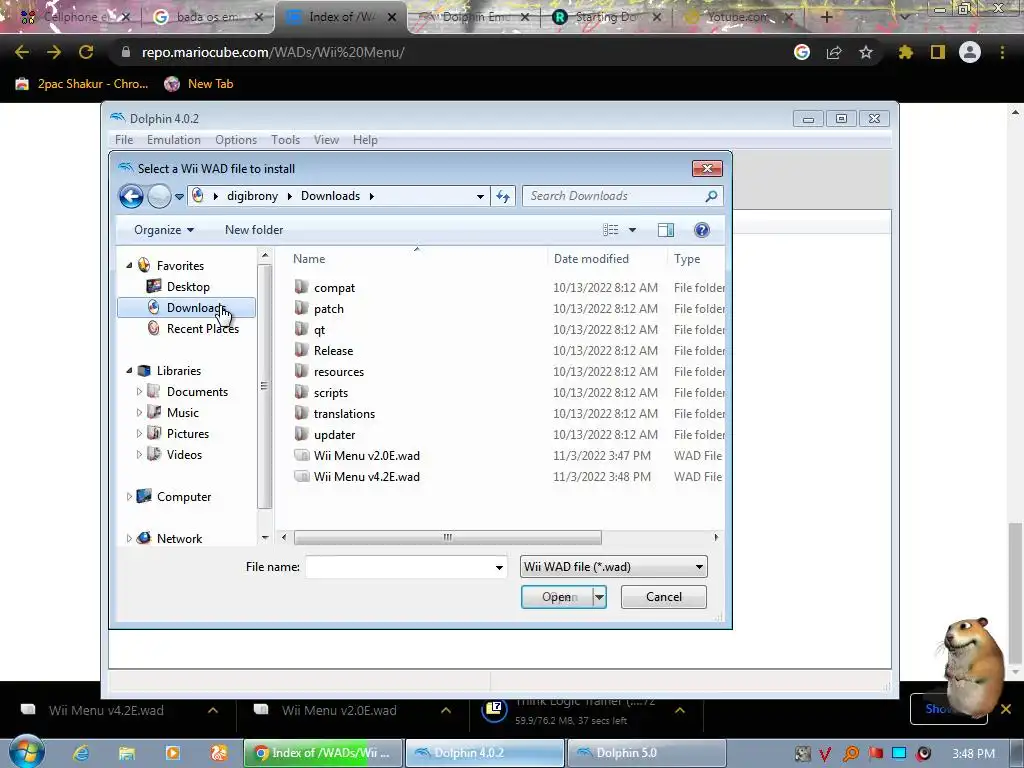Open New Tab bookmark
Screen dimensions: 1024x768
(199, 84)
